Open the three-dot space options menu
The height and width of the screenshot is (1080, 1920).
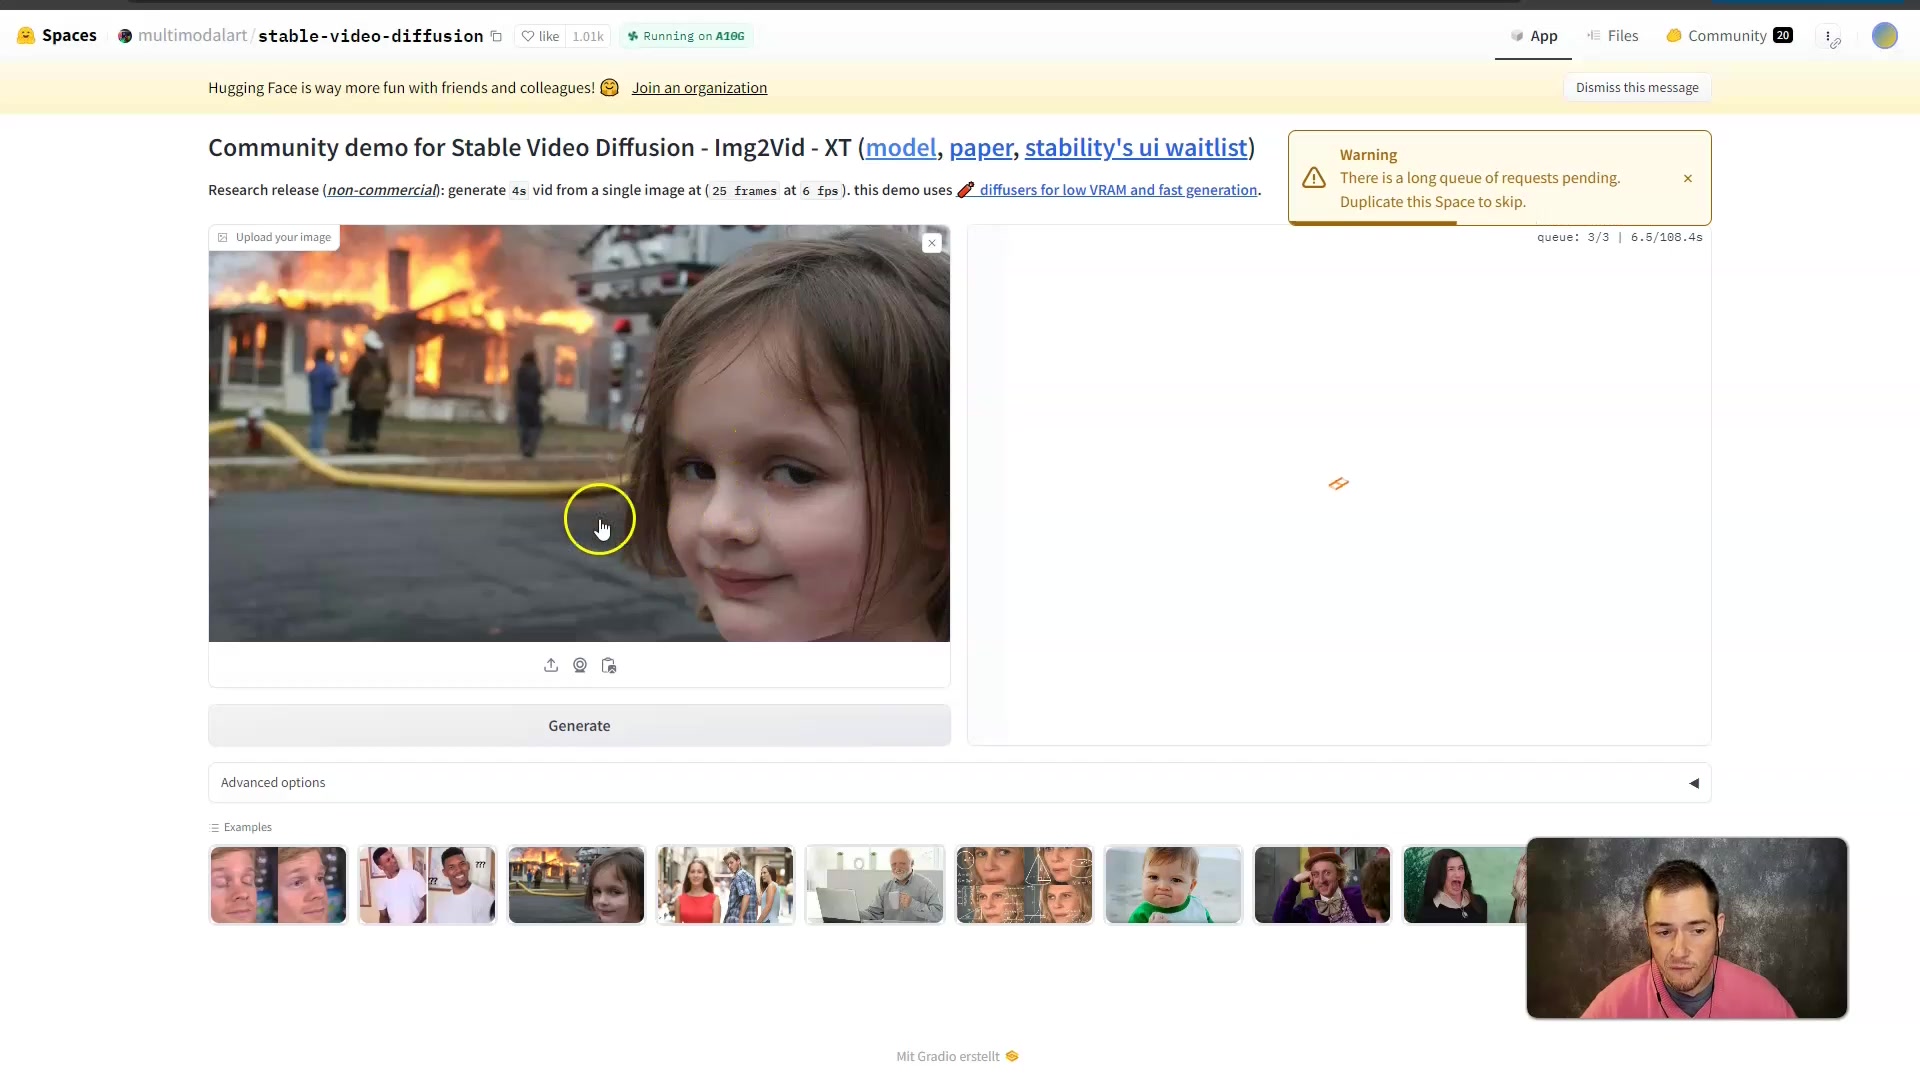coord(1828,37)
